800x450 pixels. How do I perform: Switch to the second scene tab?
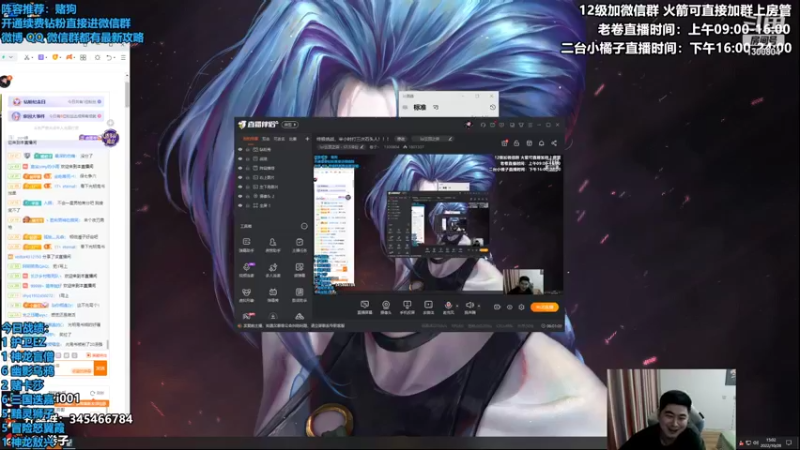(266, 139)
